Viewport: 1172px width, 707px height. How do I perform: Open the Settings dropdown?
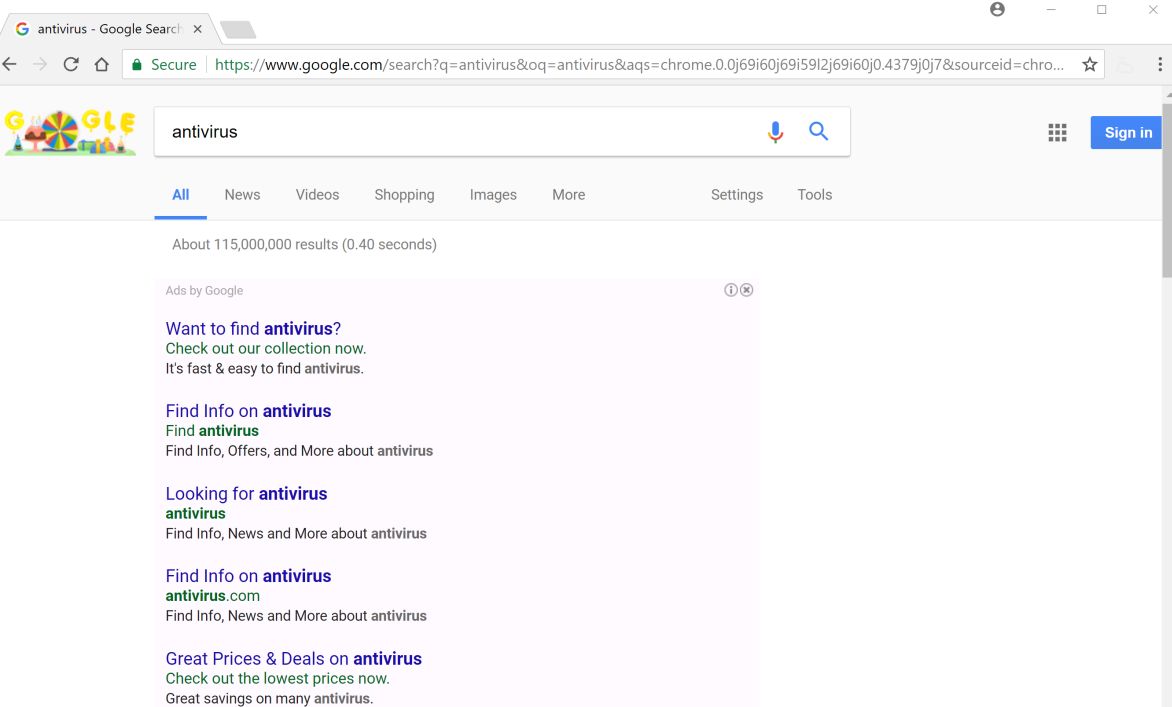(736, 195)
